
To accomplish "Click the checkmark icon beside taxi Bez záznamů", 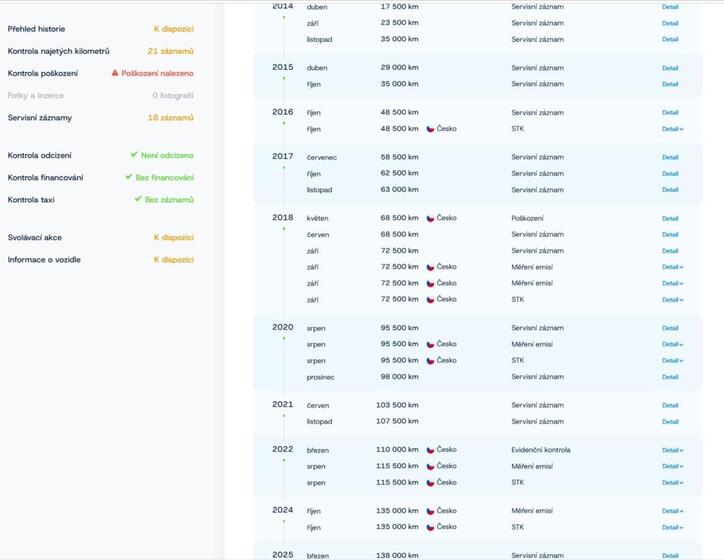I will (138, 199).
